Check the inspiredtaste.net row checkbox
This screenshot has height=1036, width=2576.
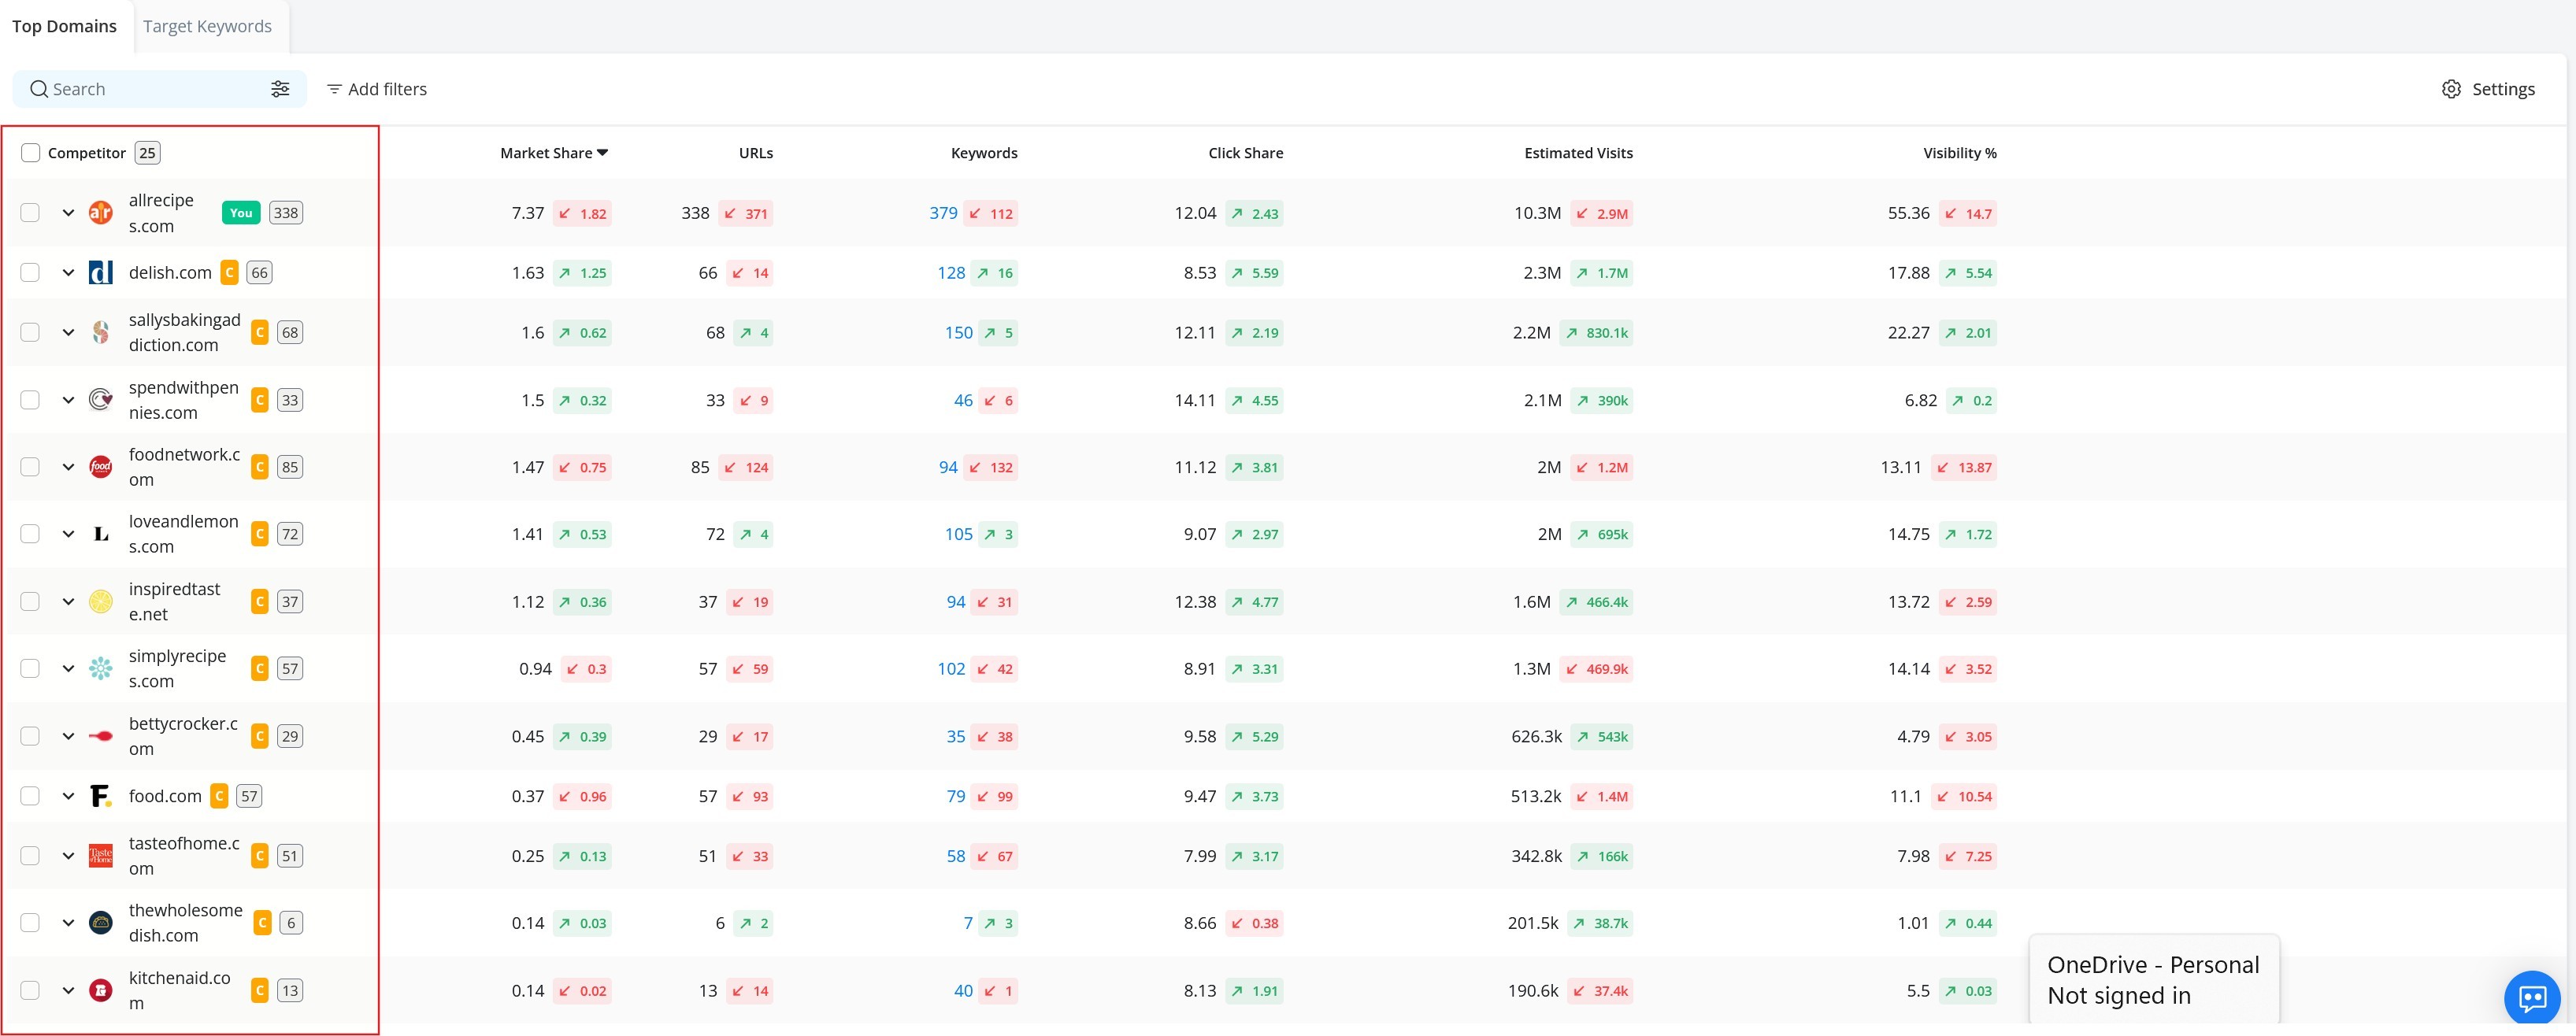click(x=30, y=602)
